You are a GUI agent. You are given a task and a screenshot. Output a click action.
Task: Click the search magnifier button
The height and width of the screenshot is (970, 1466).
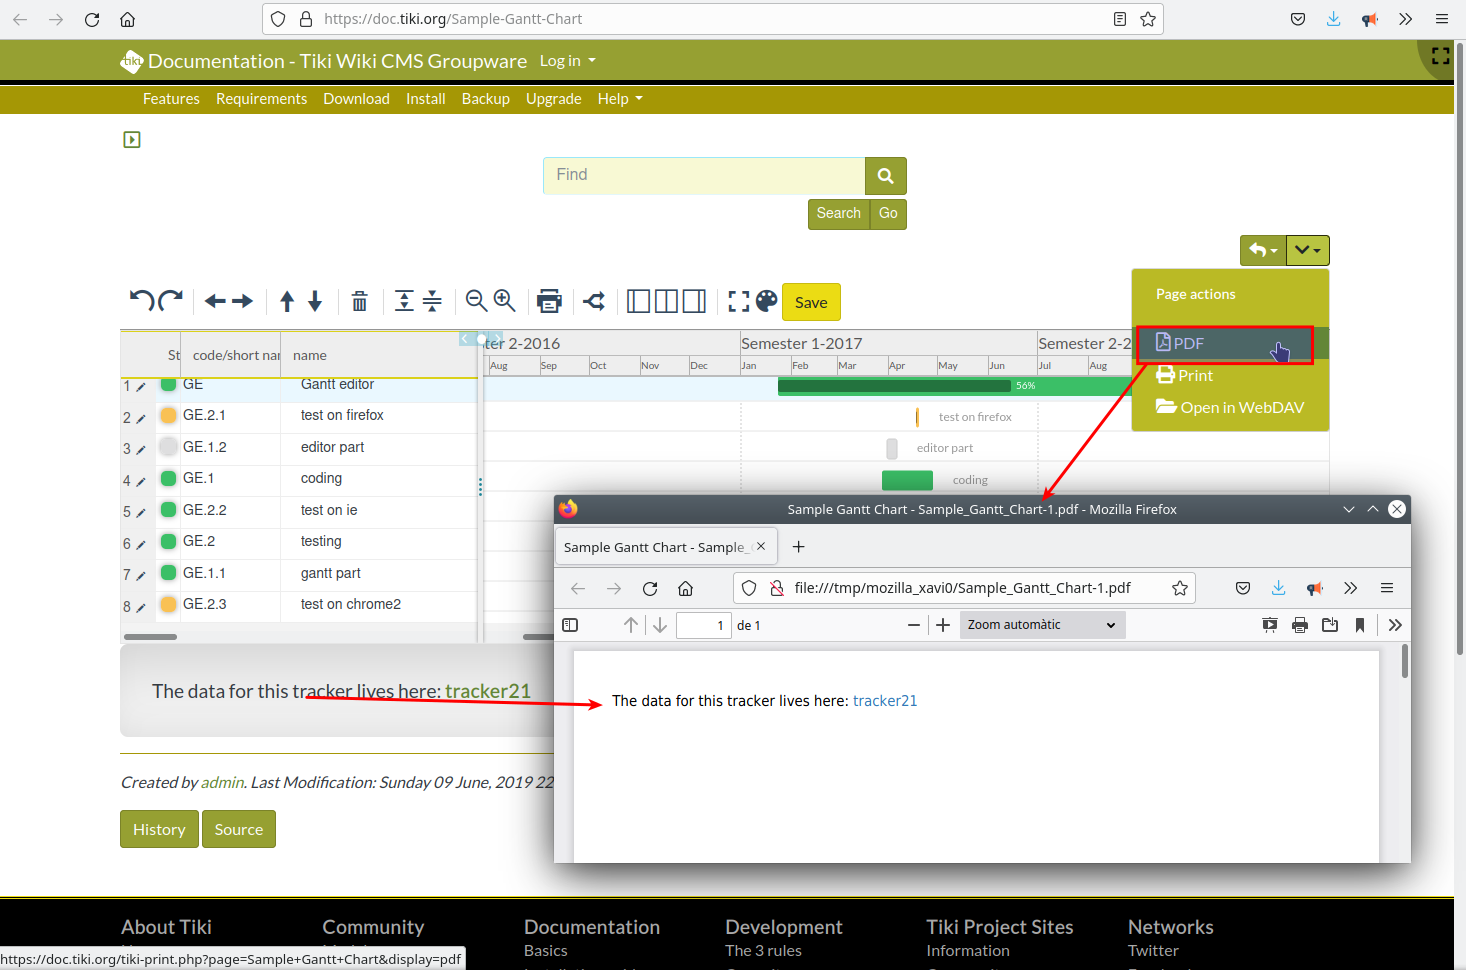886,176
